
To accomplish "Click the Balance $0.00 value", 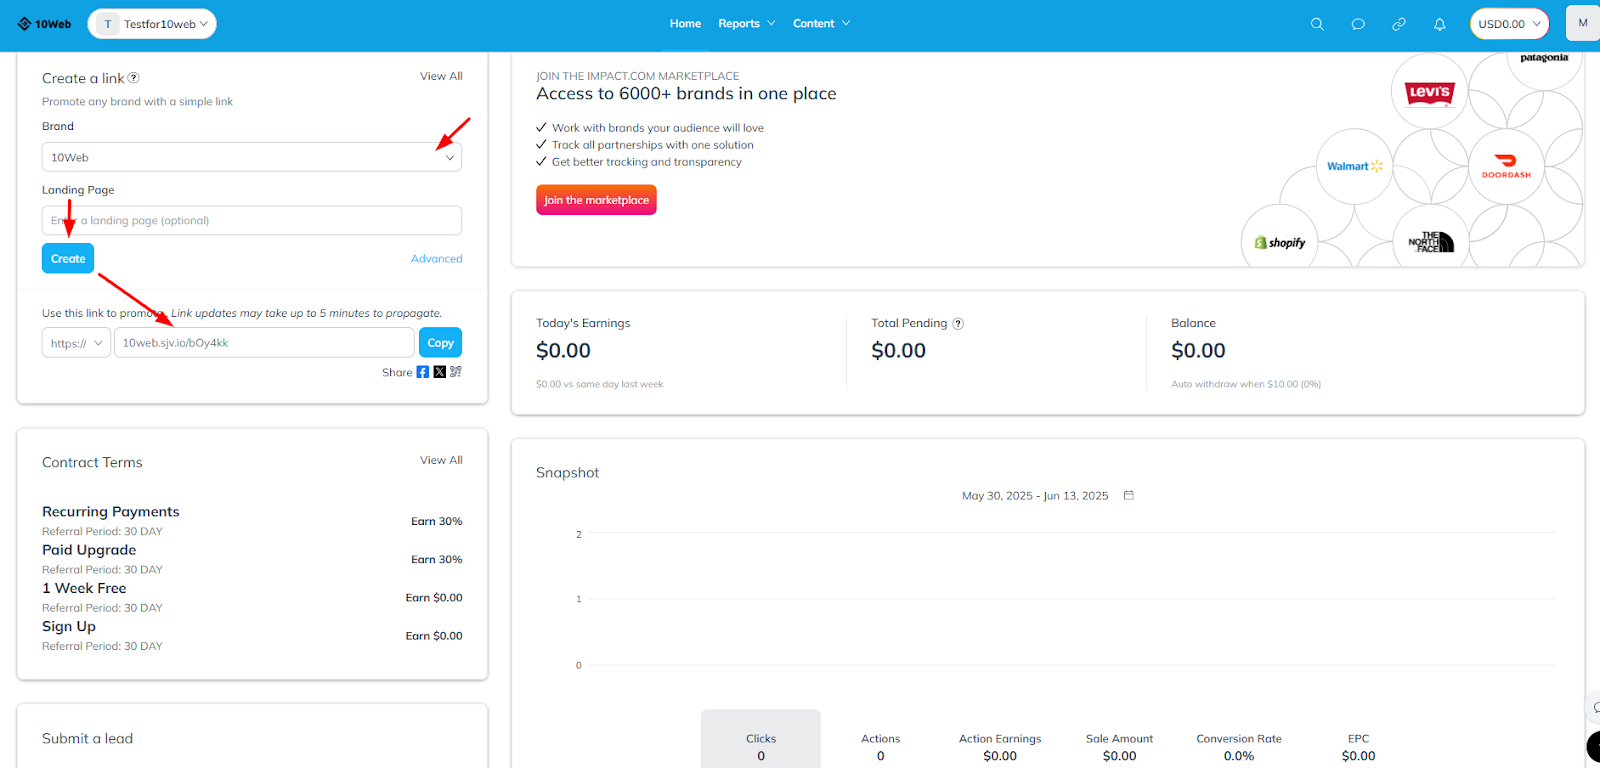I will tap(1198, 350).
